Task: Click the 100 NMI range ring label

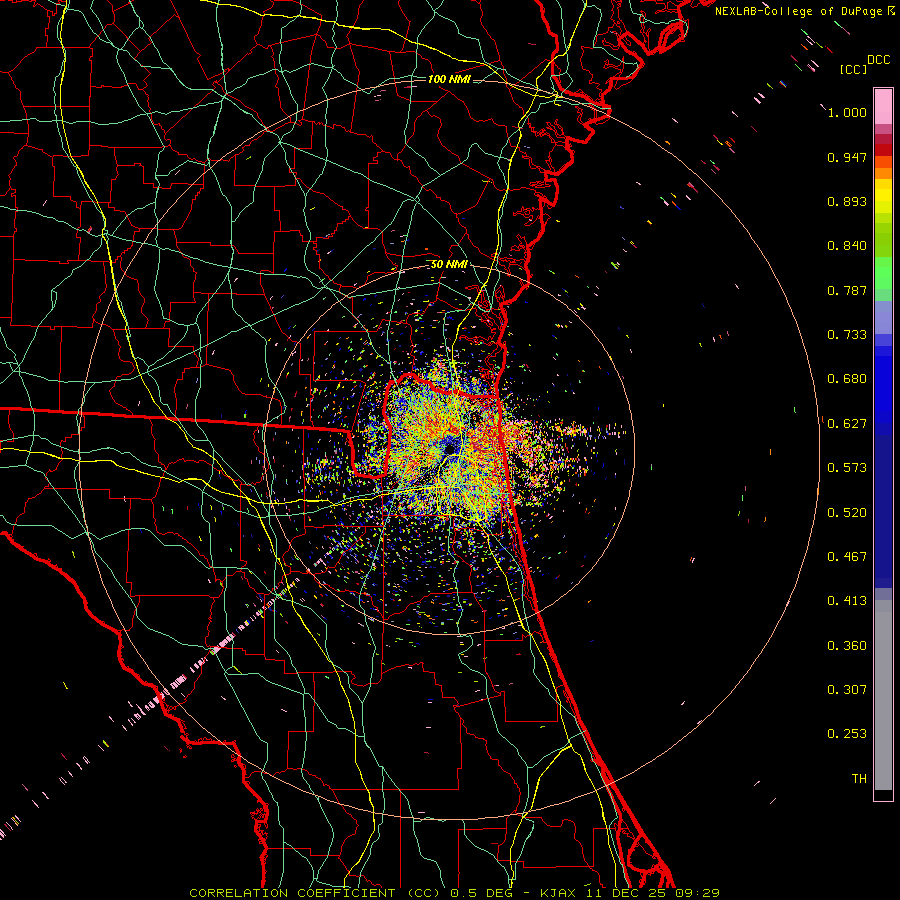Action: 449,79
